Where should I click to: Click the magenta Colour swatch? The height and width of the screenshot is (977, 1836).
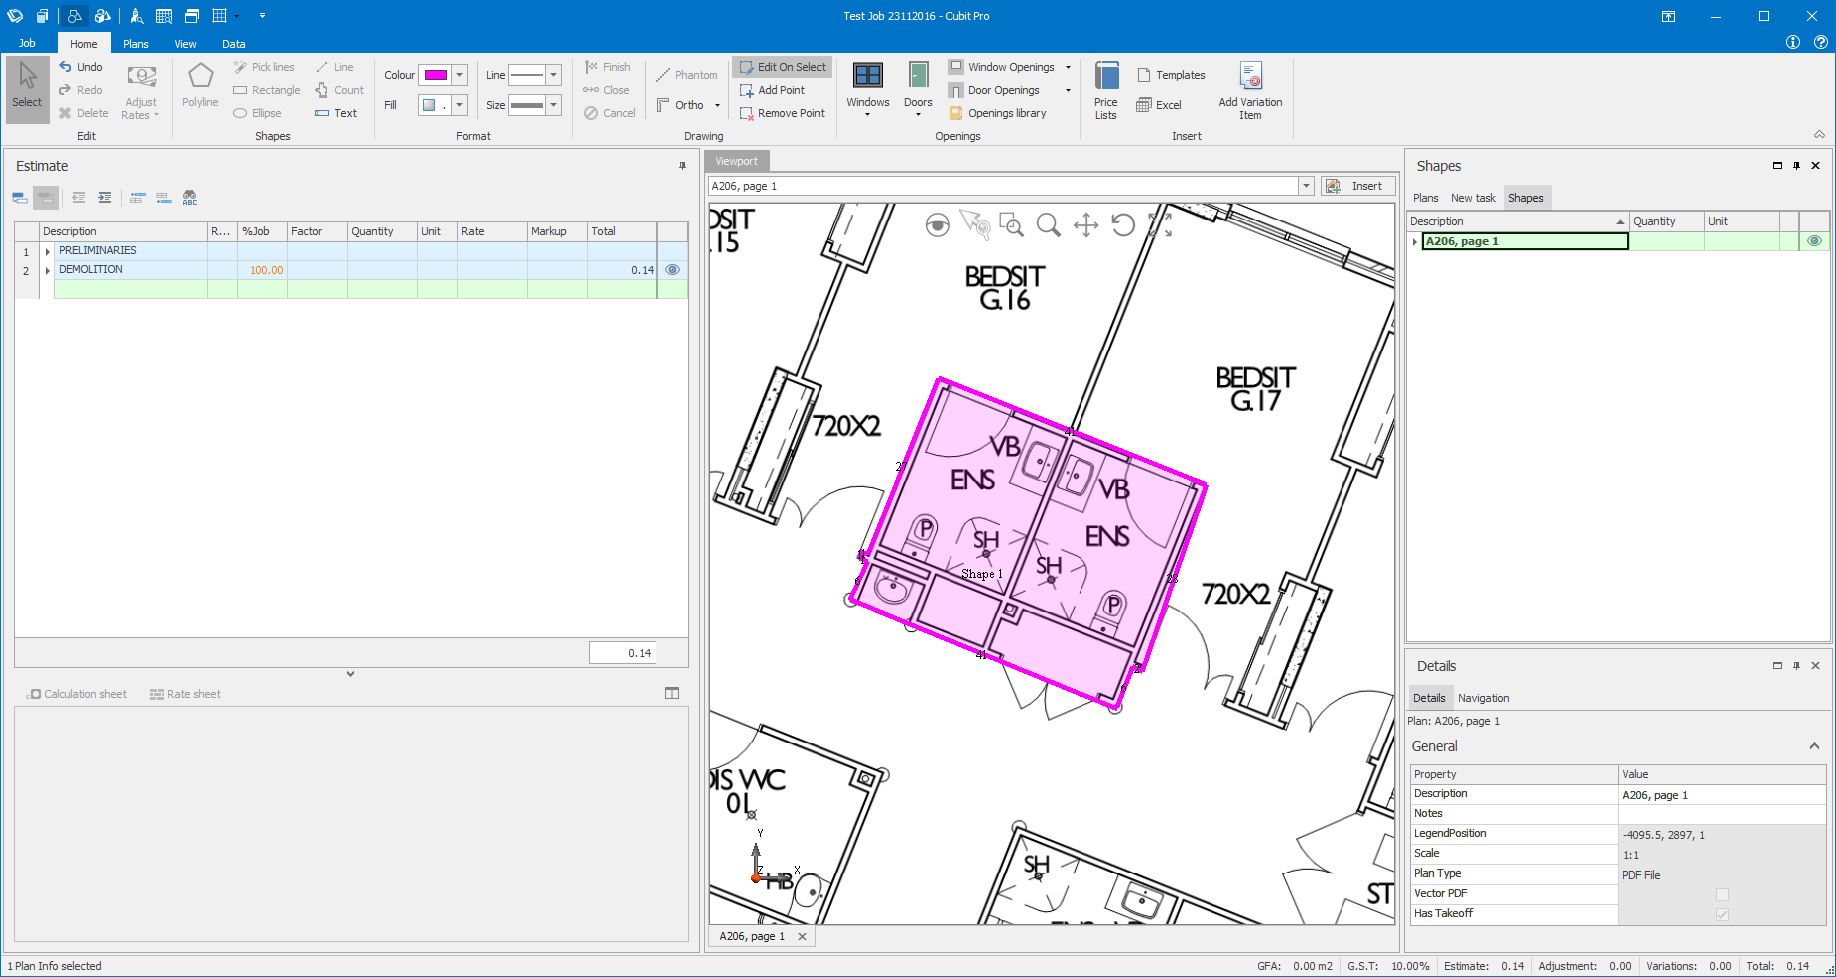[x=435, y=75]
